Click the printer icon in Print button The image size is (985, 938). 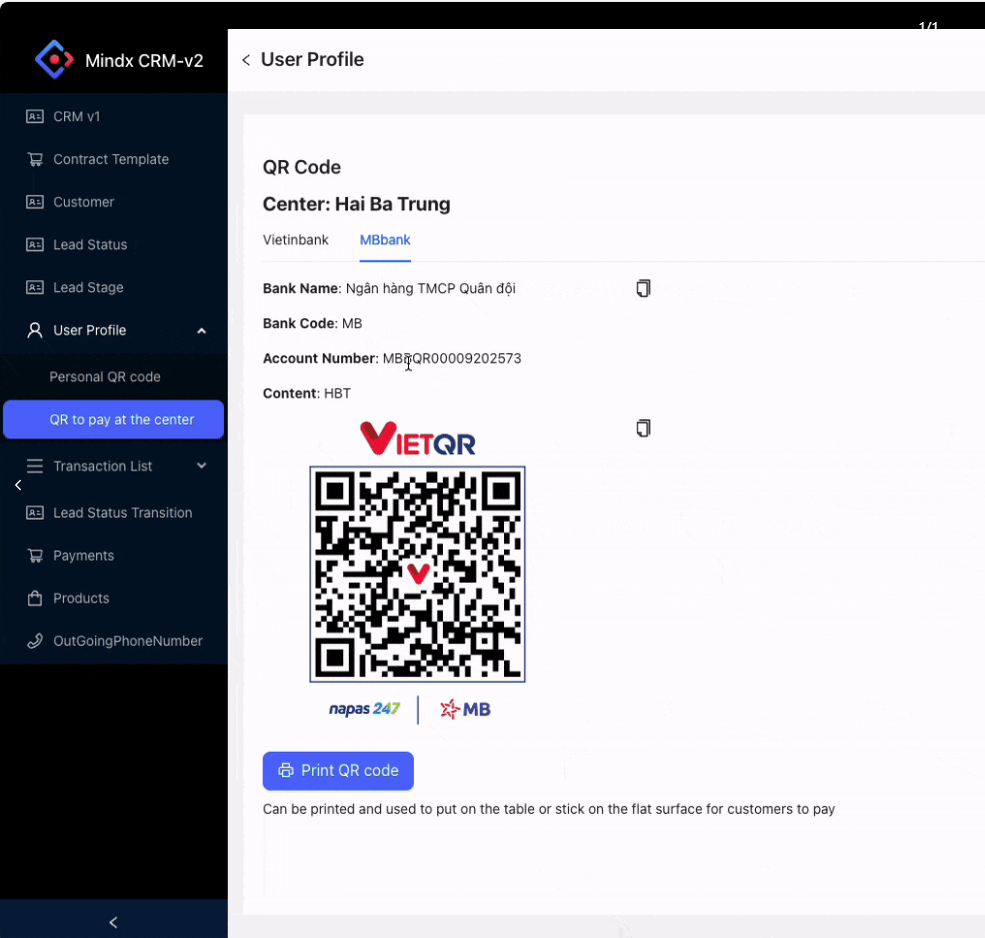coord(286,770)
